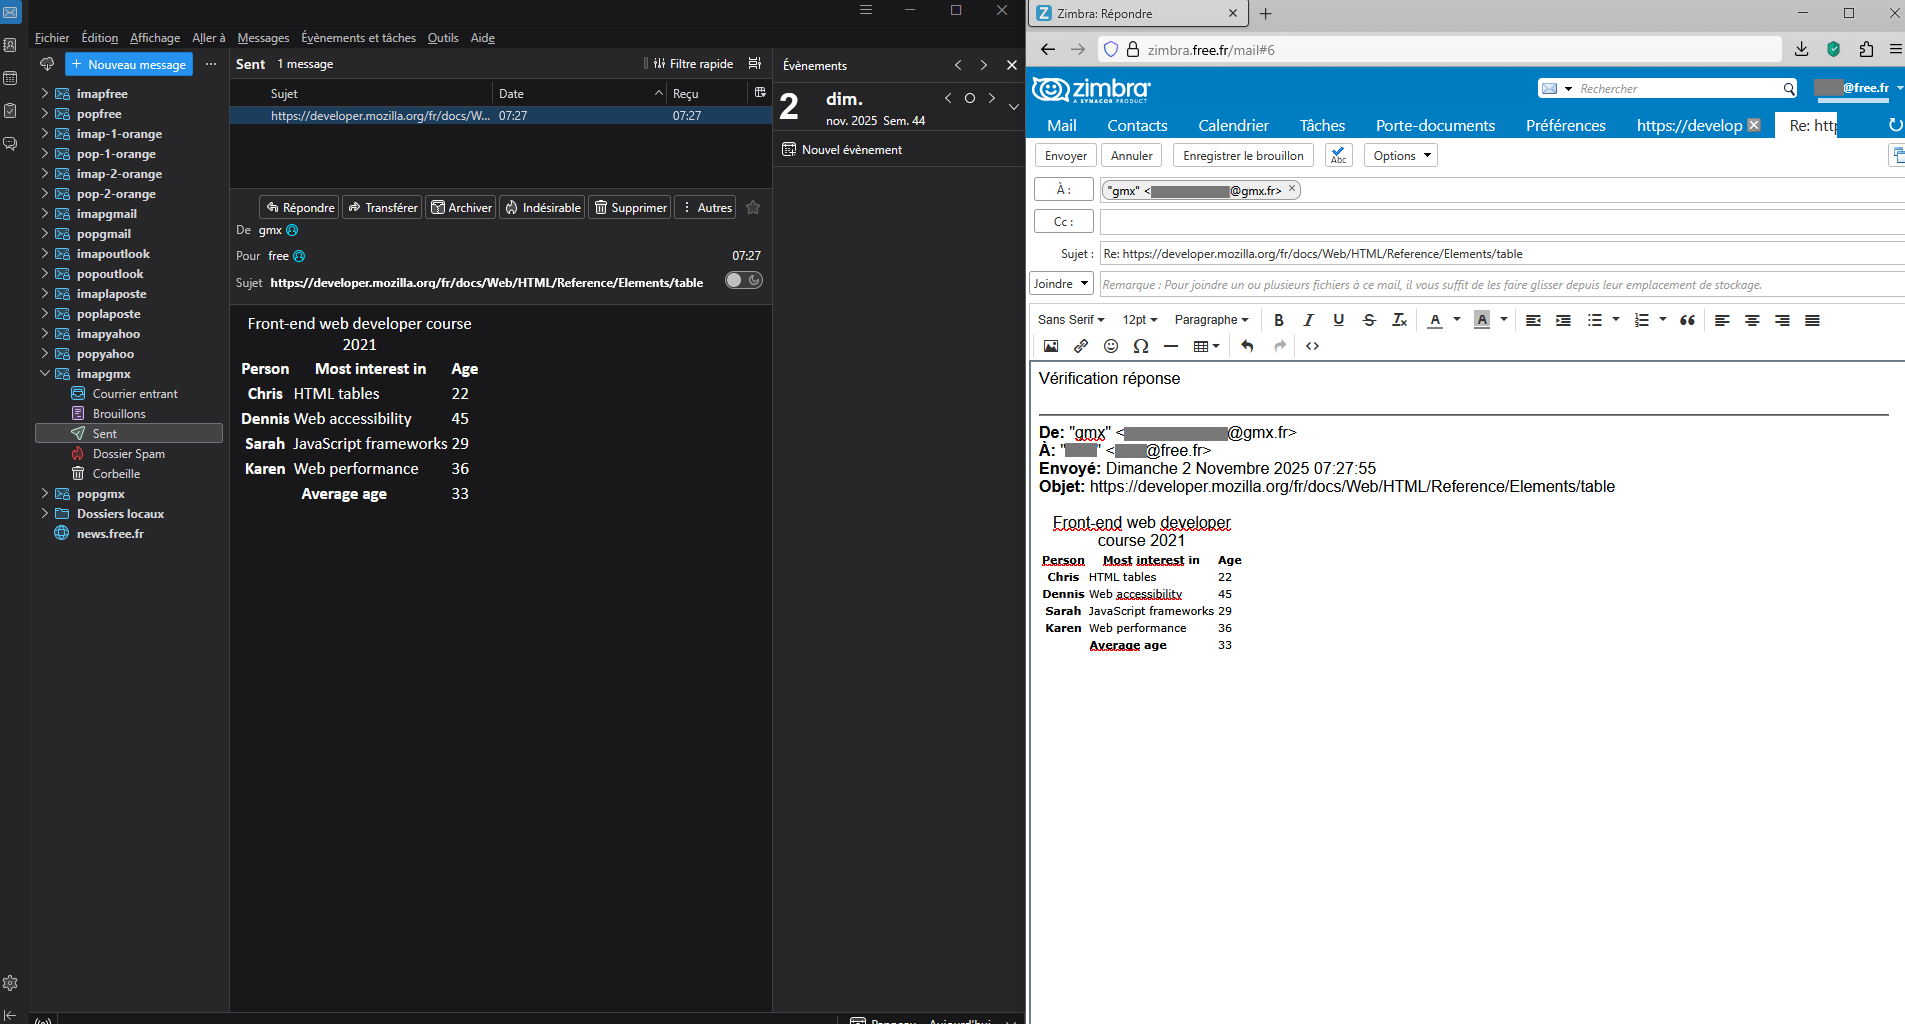Click the insert link icon in editor
1905x1024 pixels.
(x=1080, y=346)
